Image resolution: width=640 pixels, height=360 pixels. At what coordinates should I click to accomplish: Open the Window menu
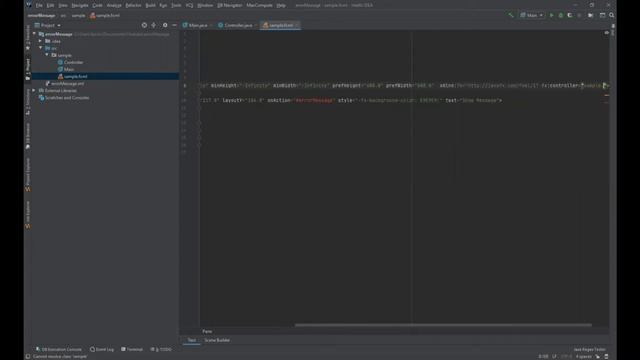[205, 5]
